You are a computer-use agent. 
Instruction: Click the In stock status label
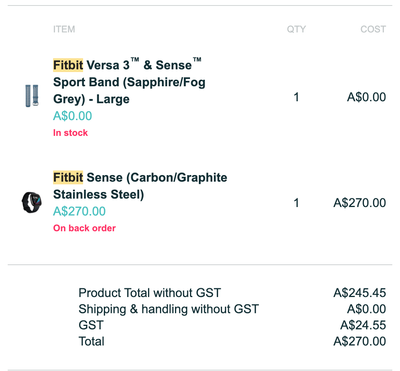click(70, 133)
